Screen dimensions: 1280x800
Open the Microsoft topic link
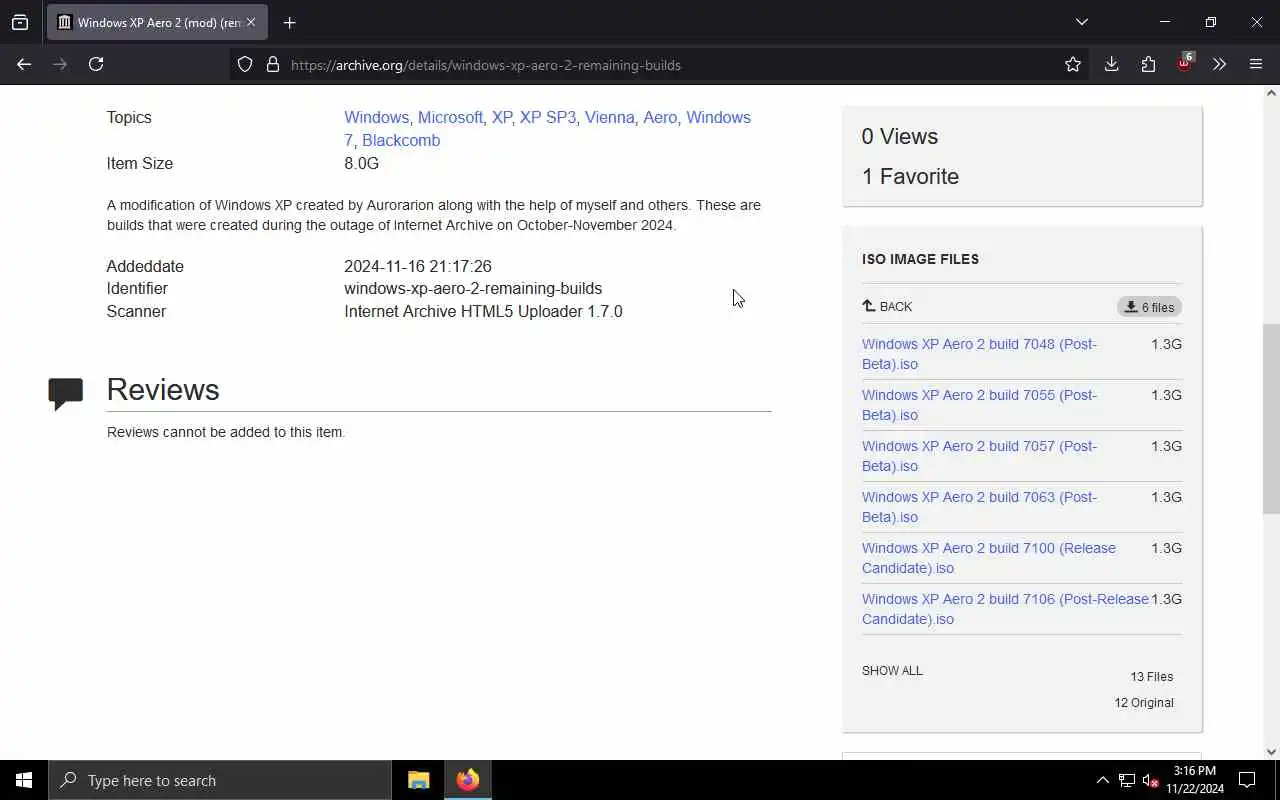point(450,117)
